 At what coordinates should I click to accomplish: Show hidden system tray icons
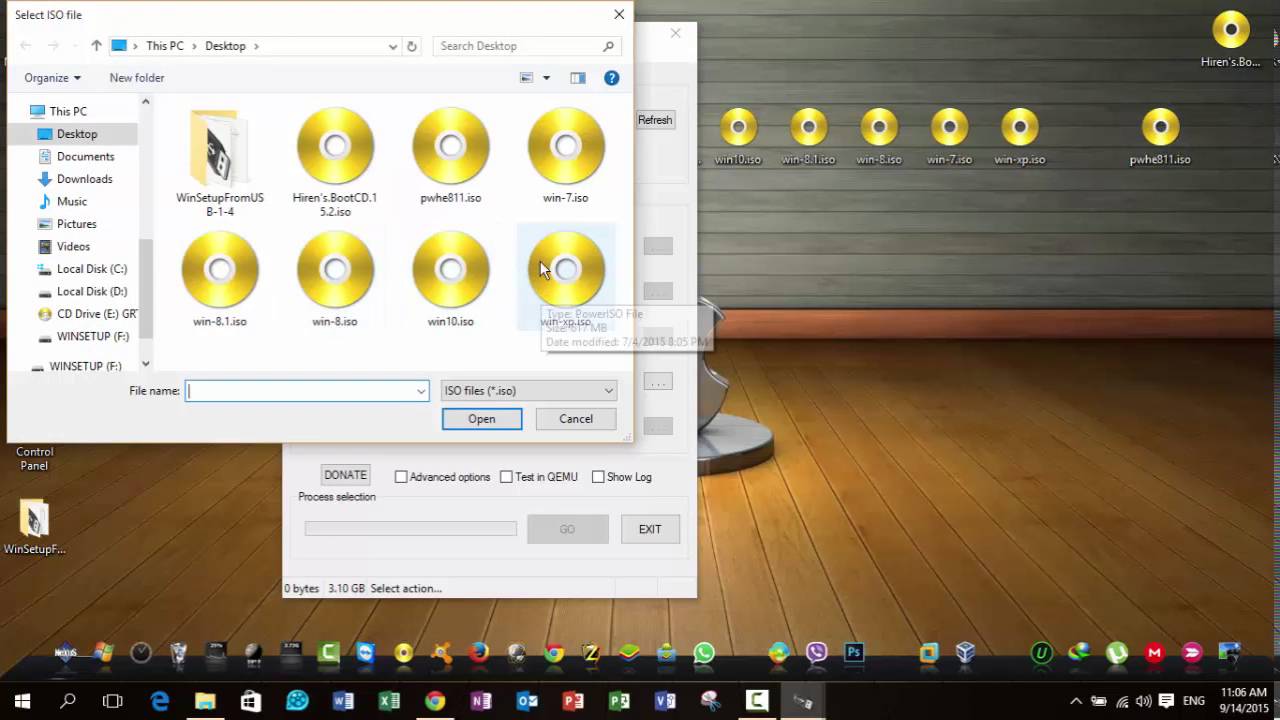point(1076,701)
